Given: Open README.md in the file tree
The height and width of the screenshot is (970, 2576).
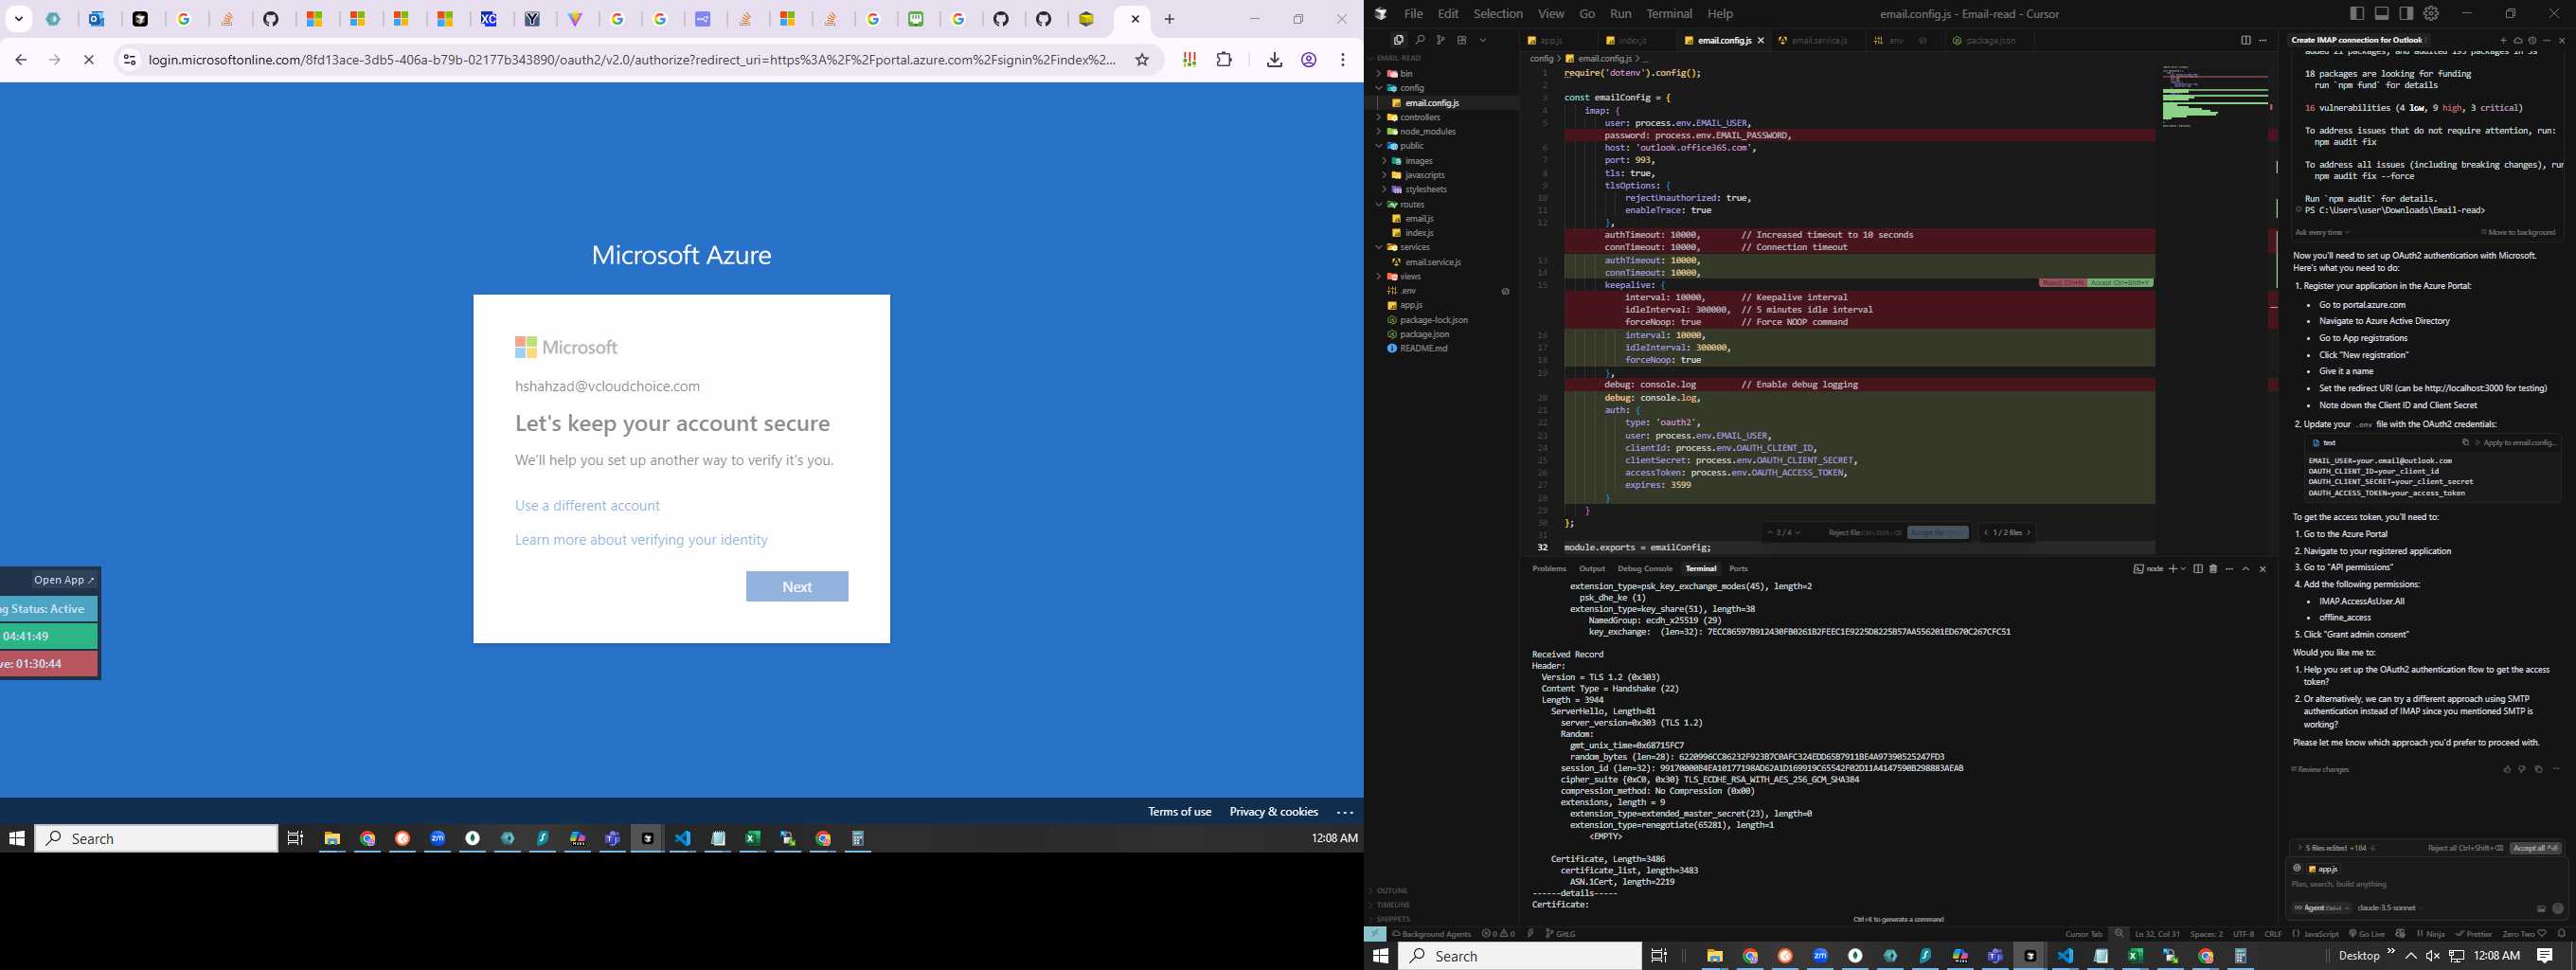Looking at the screenshot, I should click(1423, 349).
